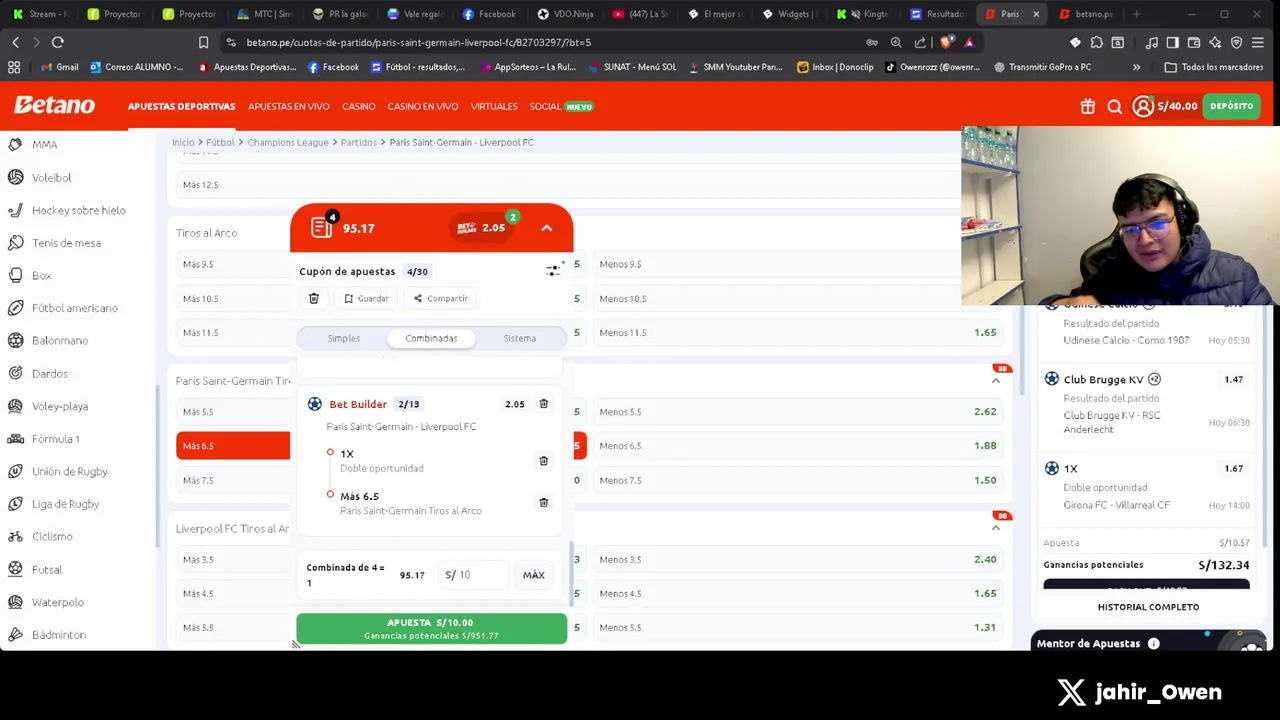Open Casino menu item
The height and width of the screenshot is (720, 1280).
tap(358, 106)
